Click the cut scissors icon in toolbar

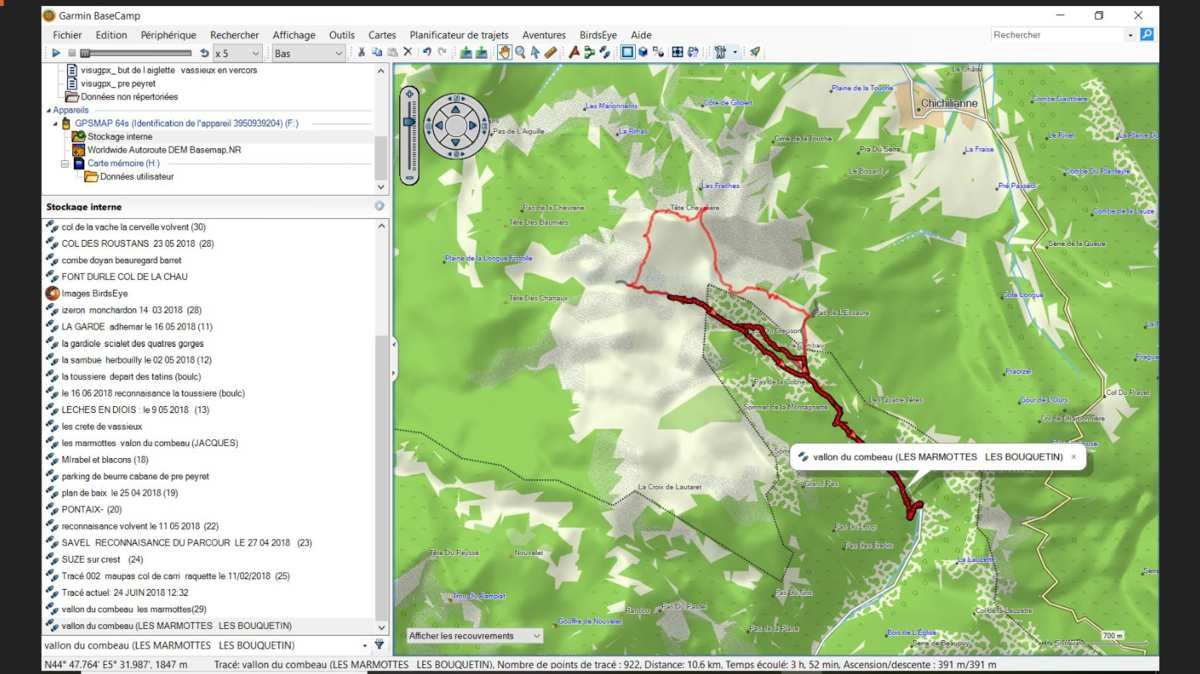pyautogui.click(x=361, y=53)
